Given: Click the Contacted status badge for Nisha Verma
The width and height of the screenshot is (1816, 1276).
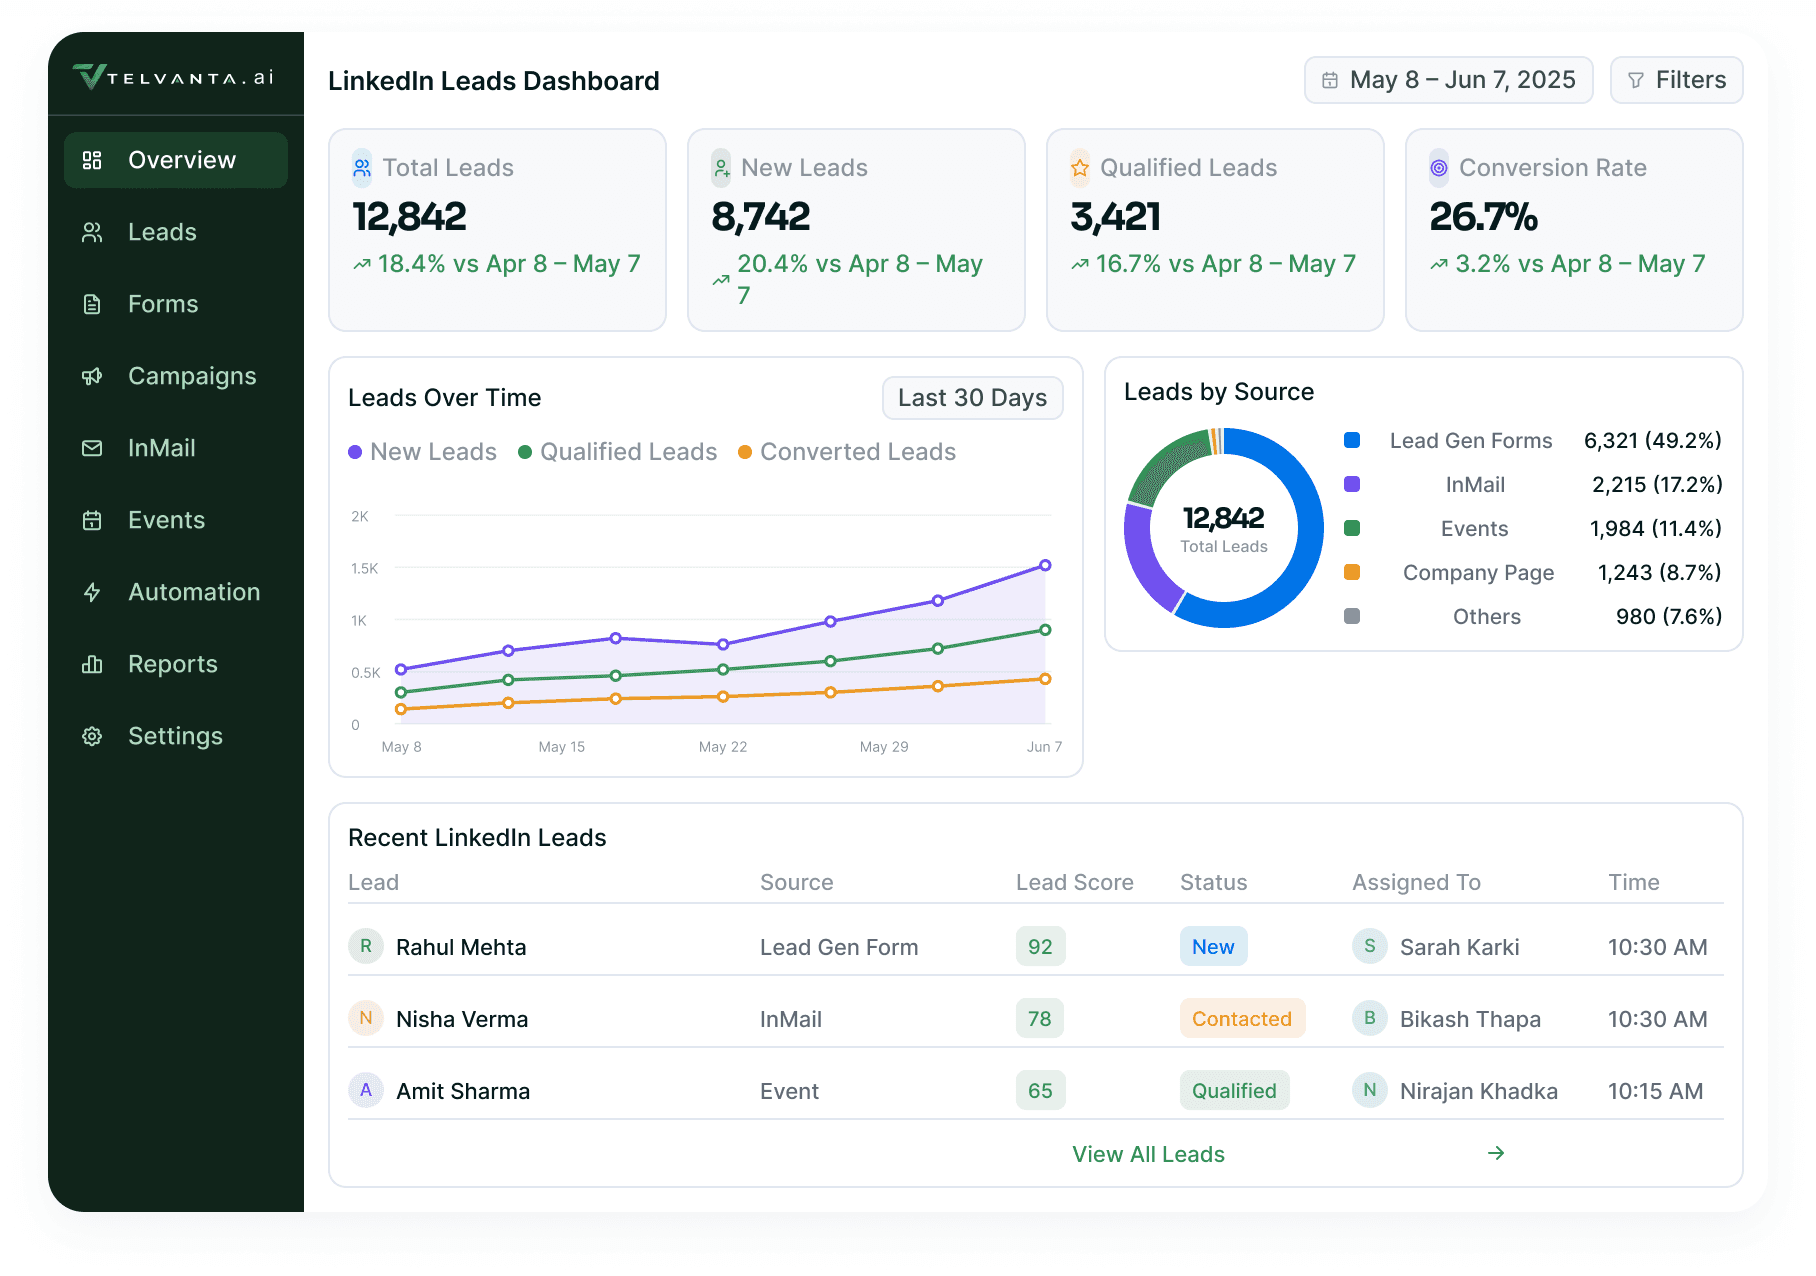Looking at the screenshot, I should (1242, 1018).
